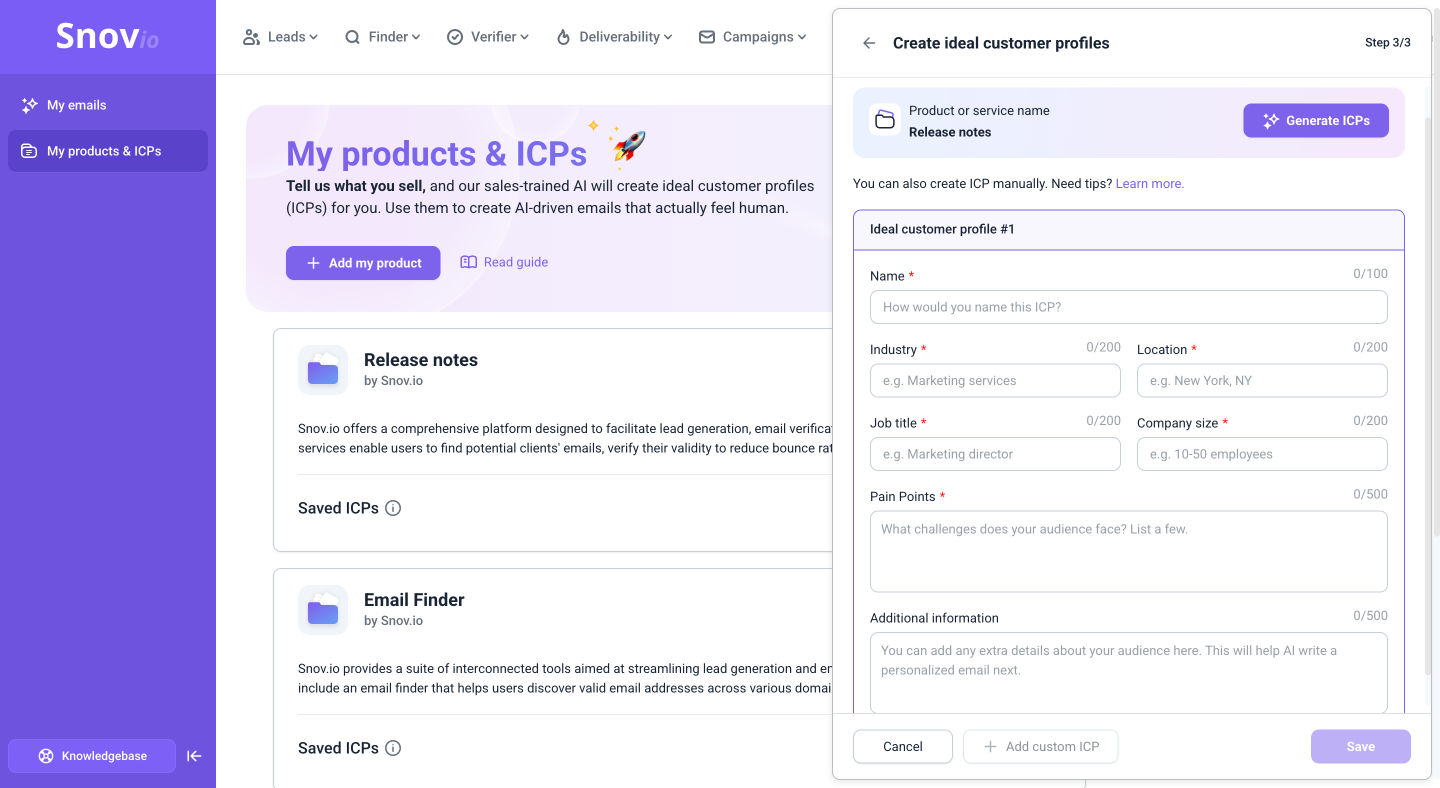Image resolution: width=1440 pixels, height=788 pixels.
Task: Click the Snov.io logo
Action: coord(107,37)
